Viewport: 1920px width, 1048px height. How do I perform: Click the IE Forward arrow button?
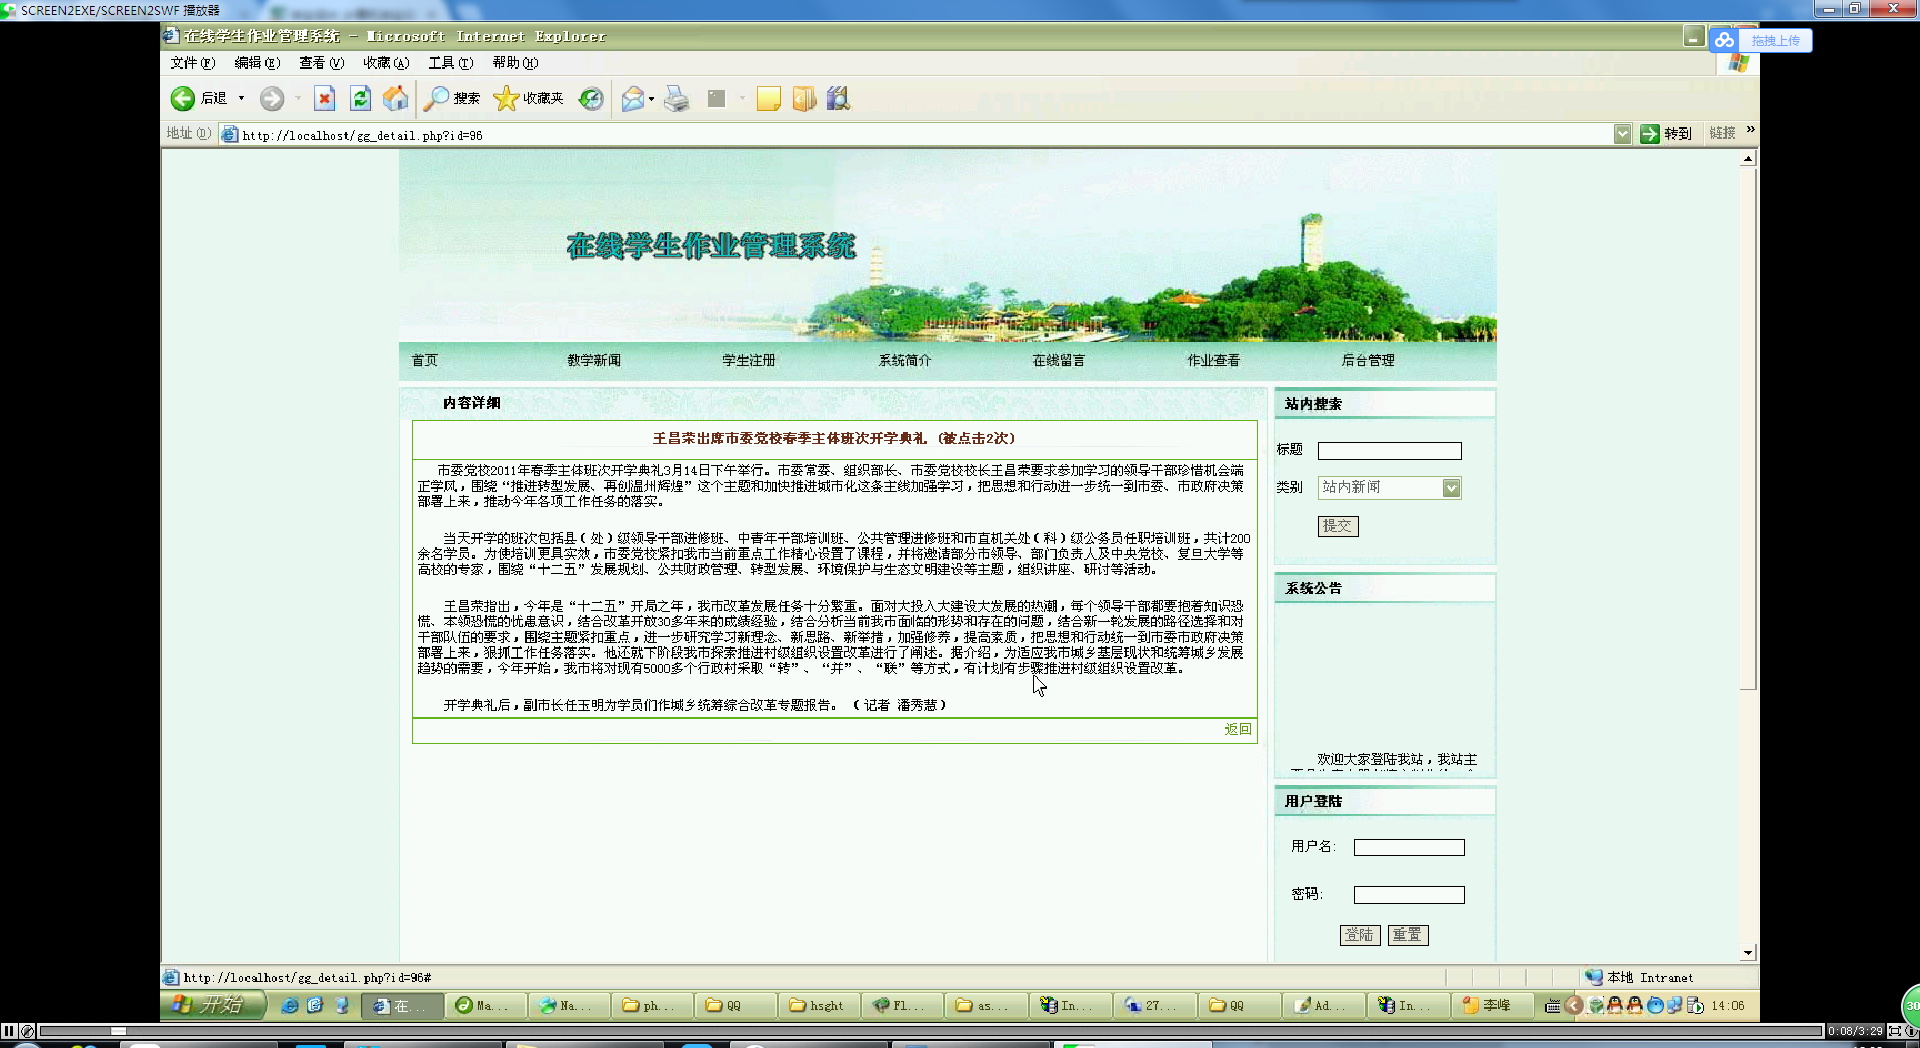pyautogui.click(x=271, y=98)
